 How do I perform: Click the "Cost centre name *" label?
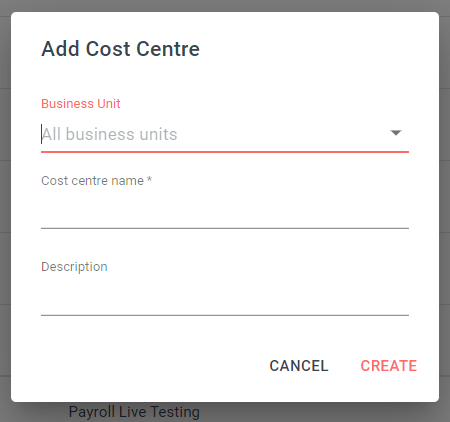click(x=97, y=181)
